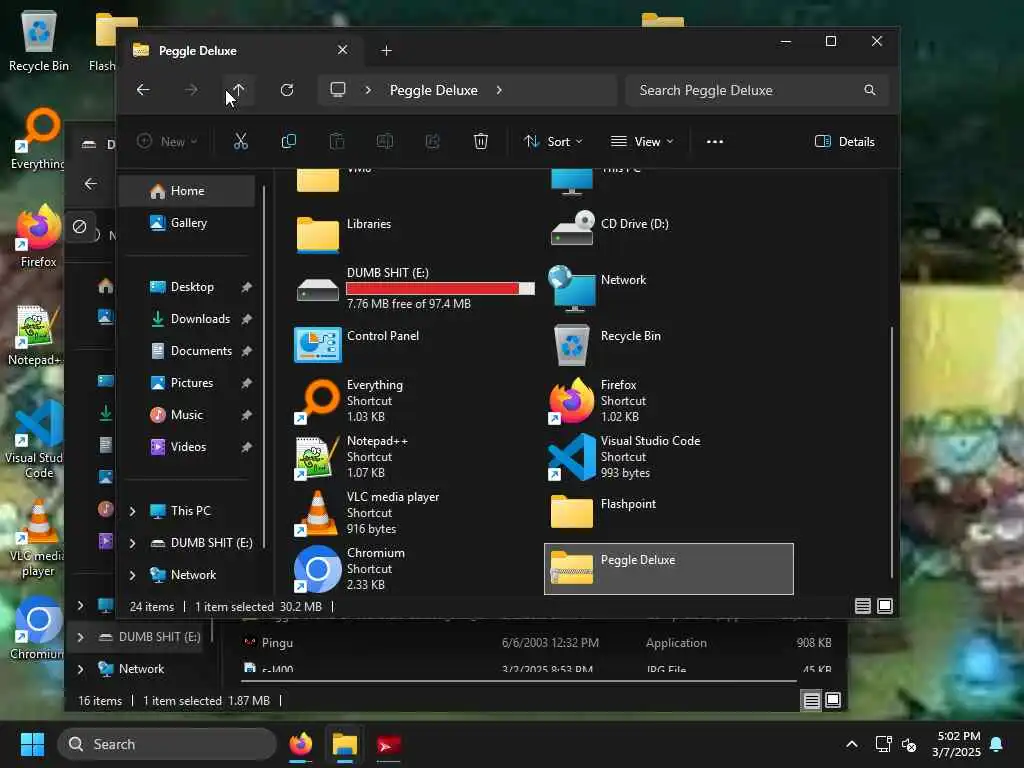This screenshot has height=768, width=1024.
Task: Open Music in navigation pane
Action: (187, 415)
